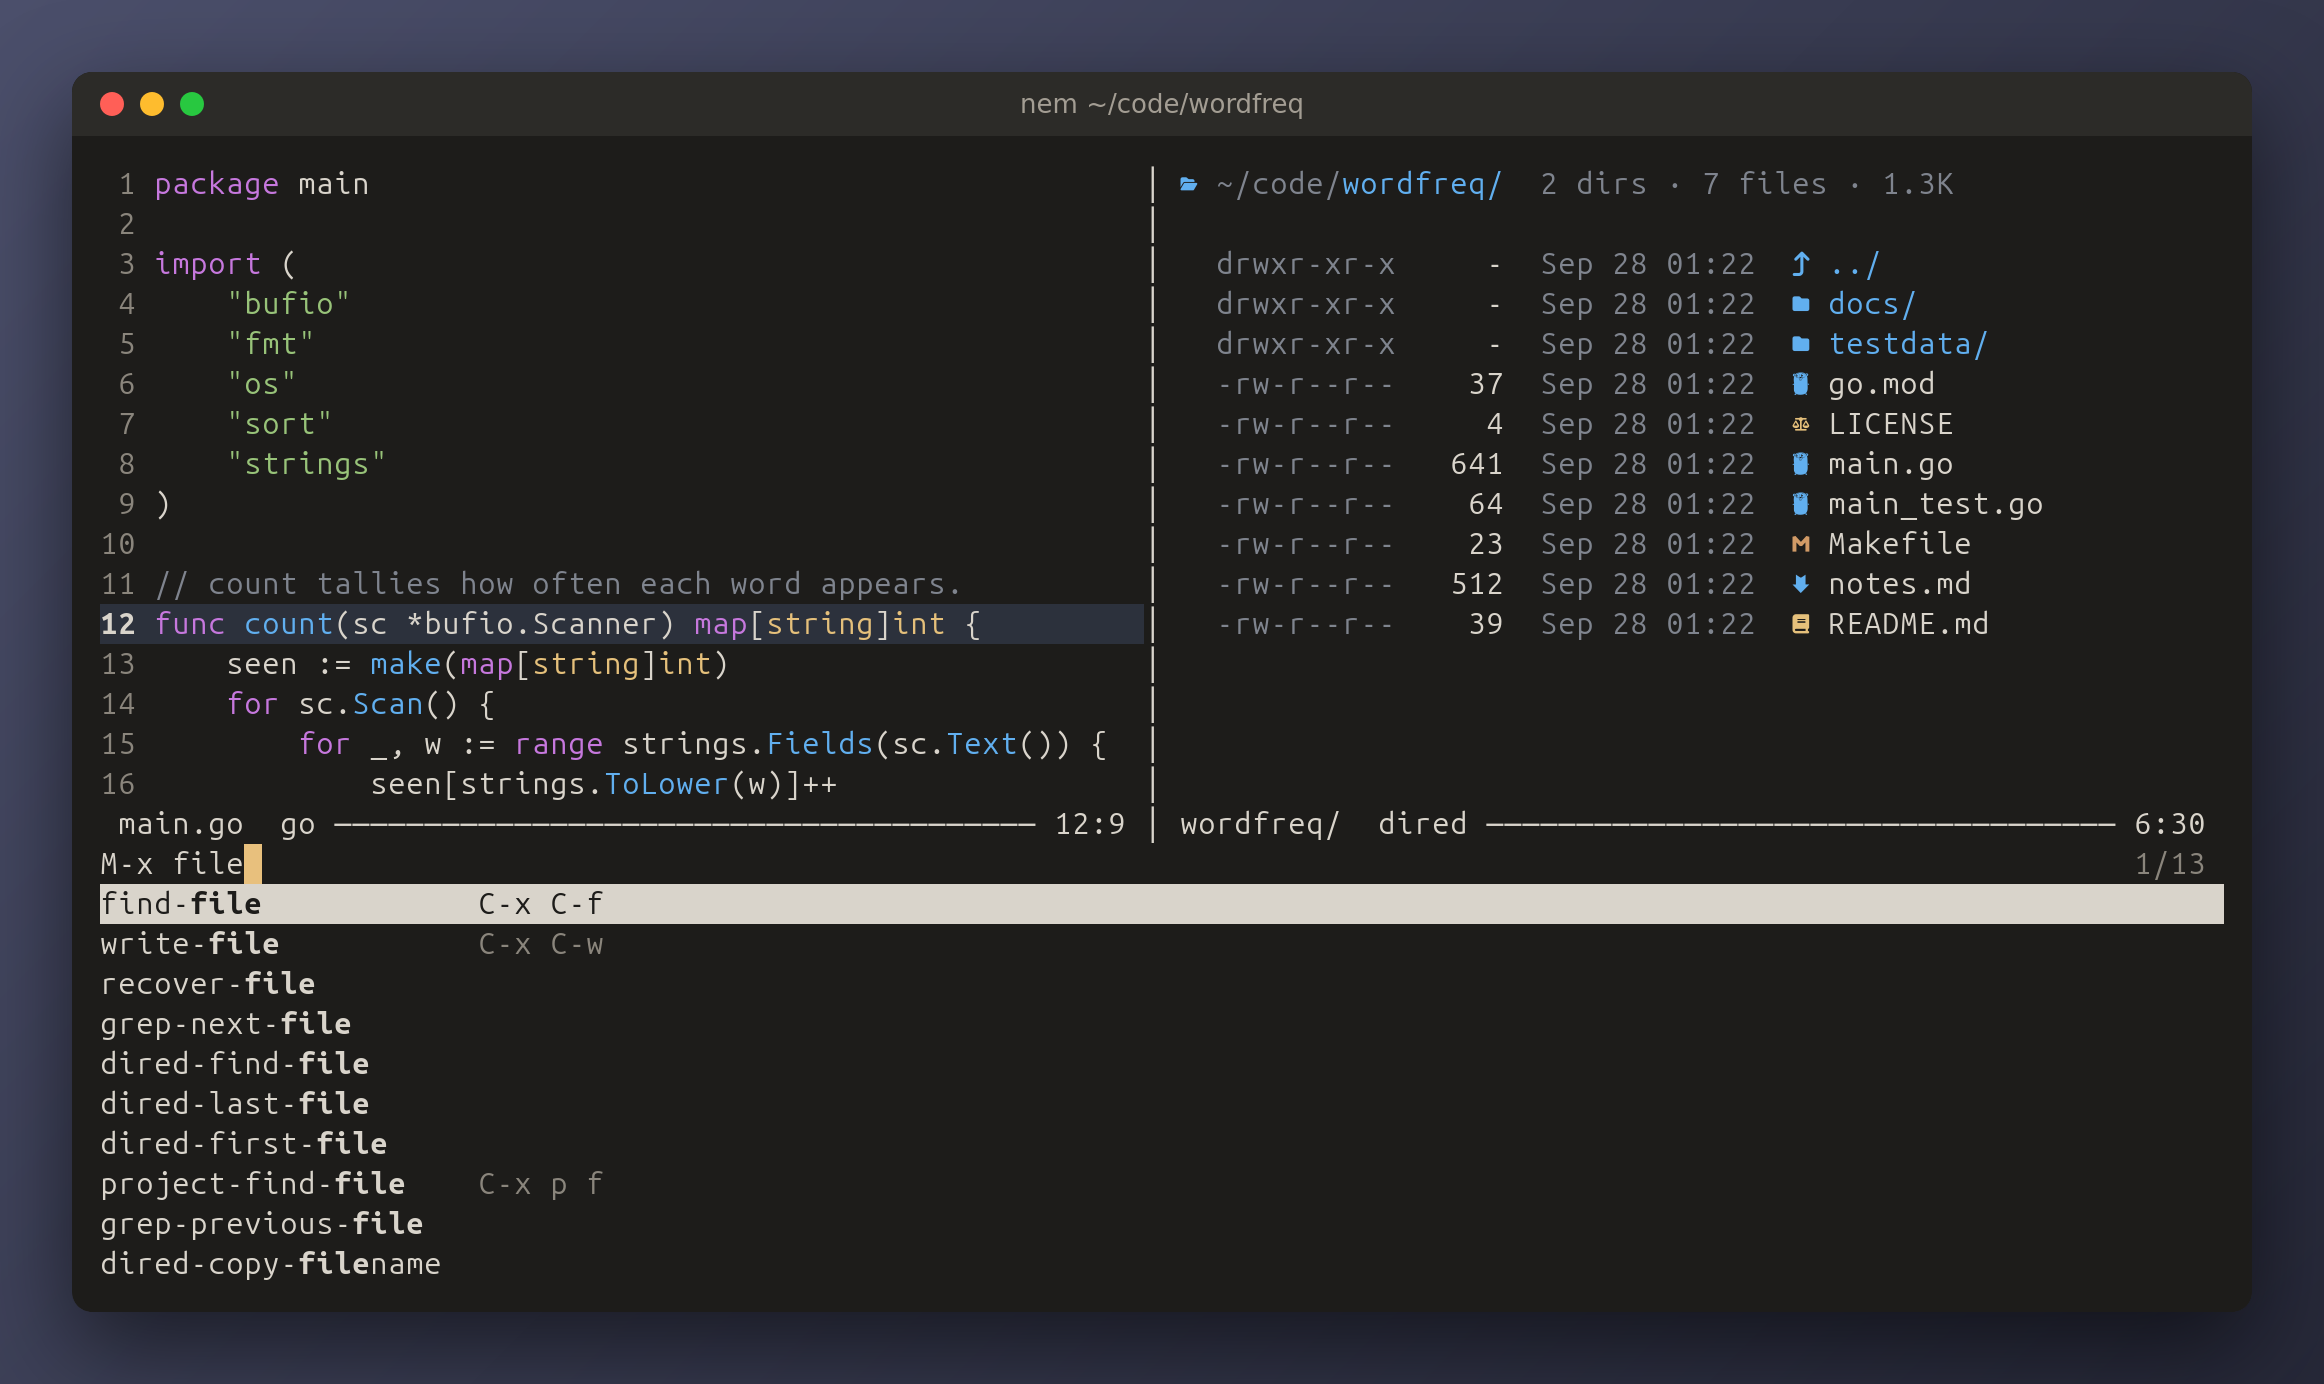The height and width of the screenshot is (1384, 2324).
Task: Click the up-arrow icon for parent directory ../
Action: [x=1801, y=264]
